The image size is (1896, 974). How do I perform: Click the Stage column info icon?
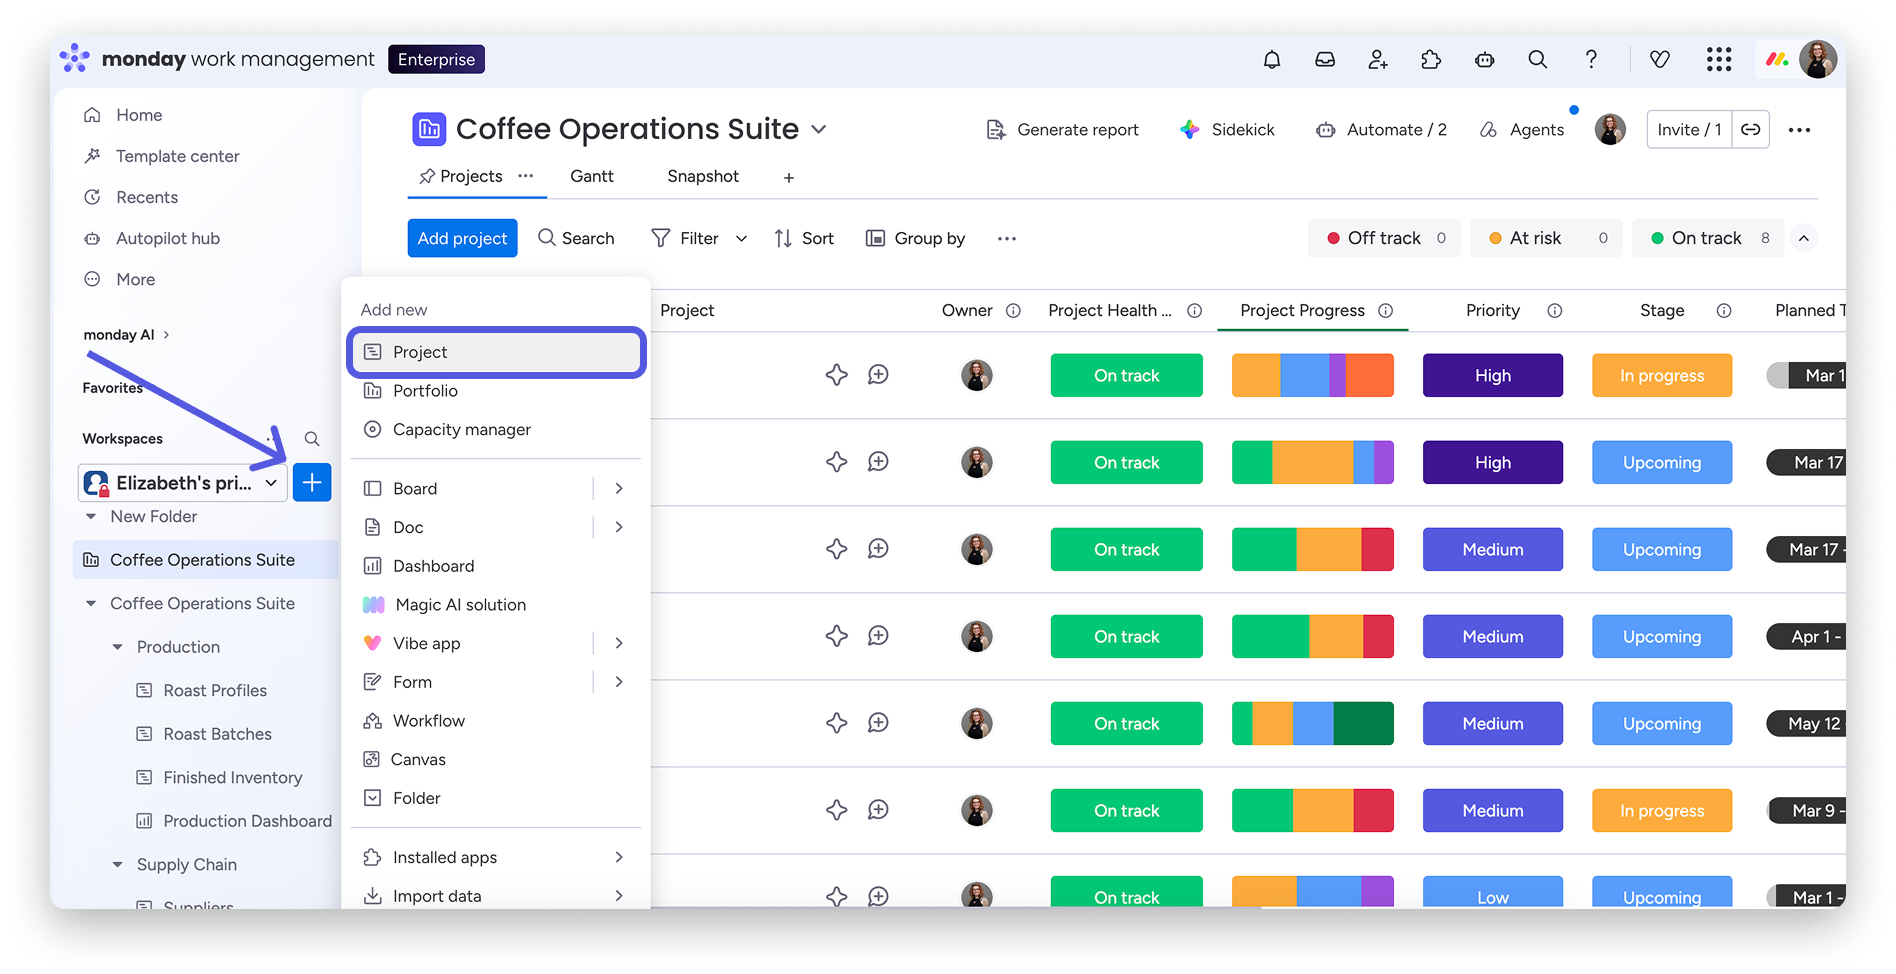[x=1724, y=311]
